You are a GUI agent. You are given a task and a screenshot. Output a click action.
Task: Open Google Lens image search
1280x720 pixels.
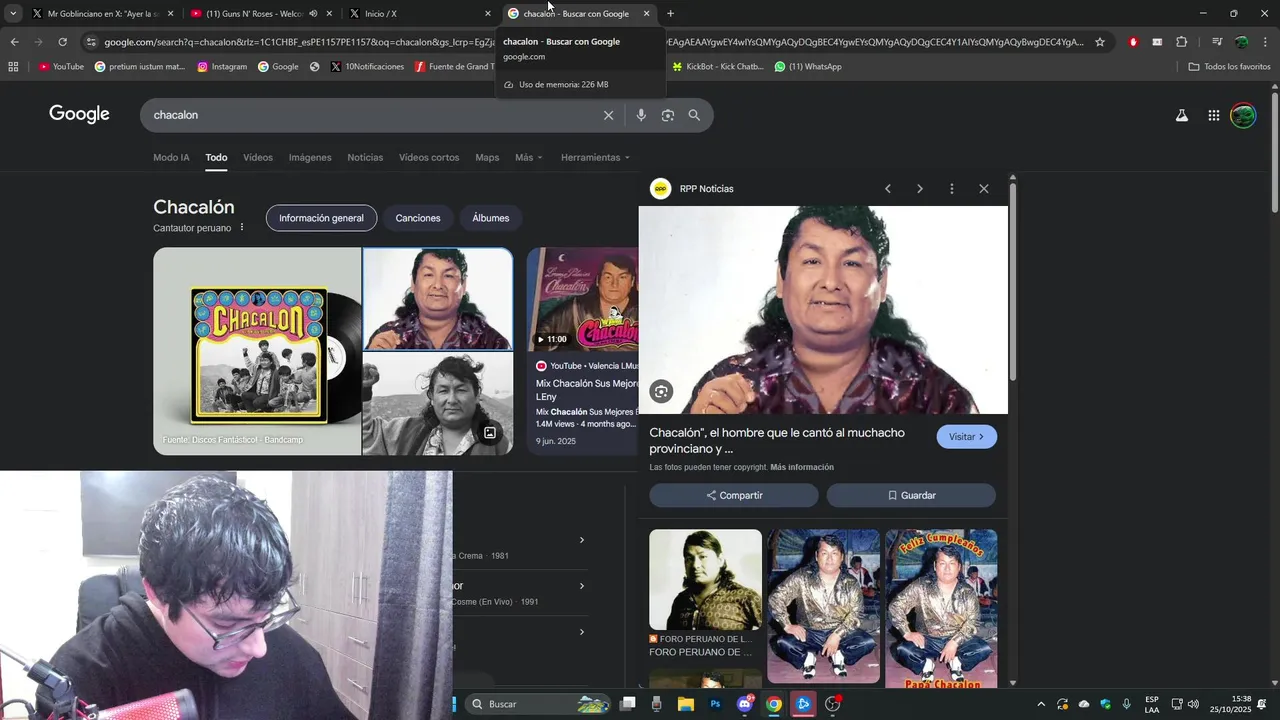(x=668, y=115)
